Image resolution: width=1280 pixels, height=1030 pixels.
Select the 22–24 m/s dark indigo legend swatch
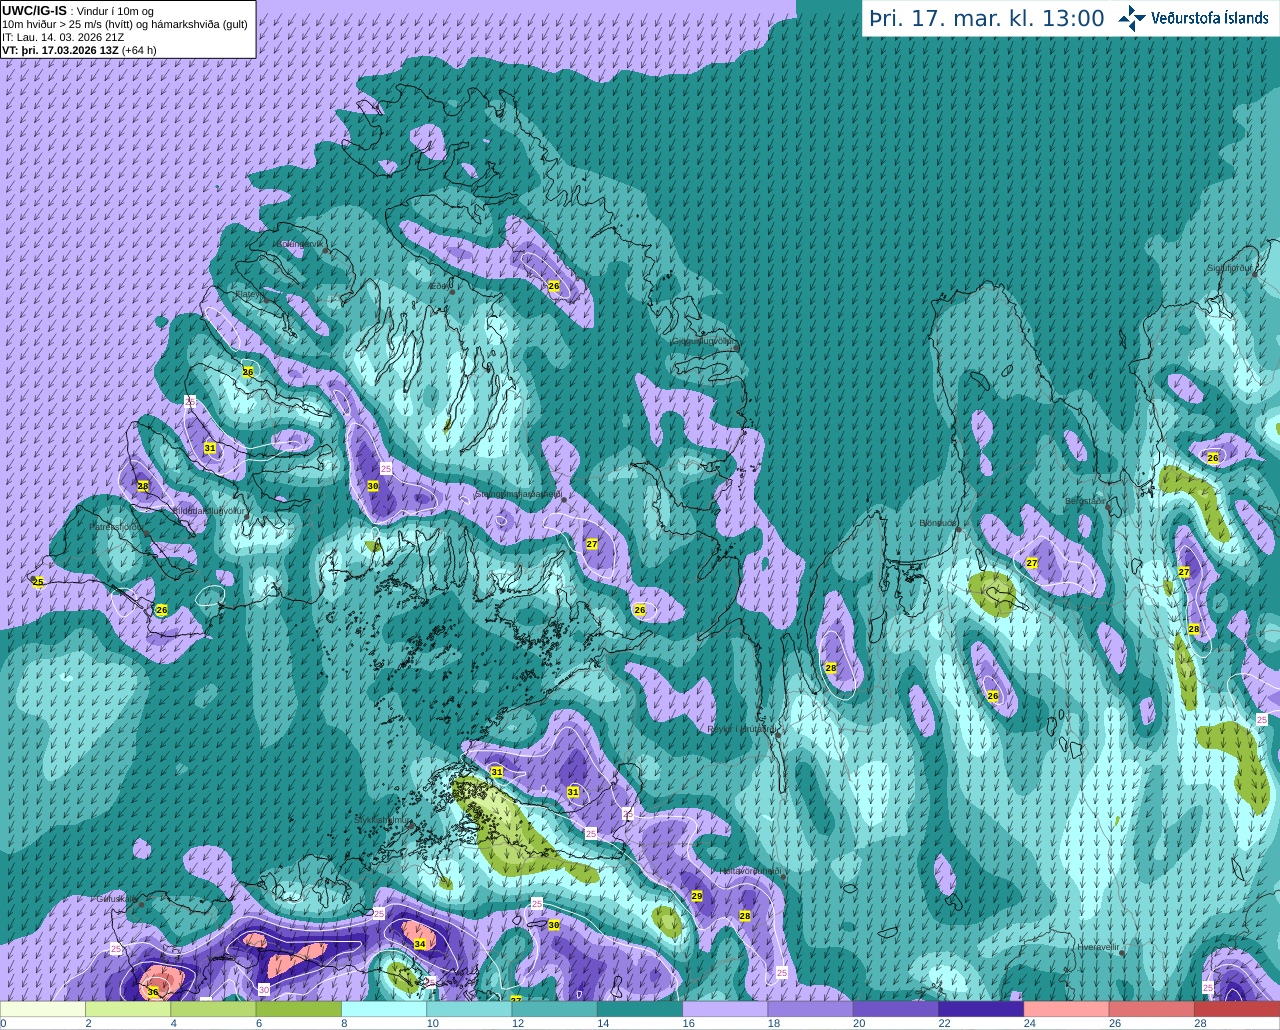tap(981, 1009)
